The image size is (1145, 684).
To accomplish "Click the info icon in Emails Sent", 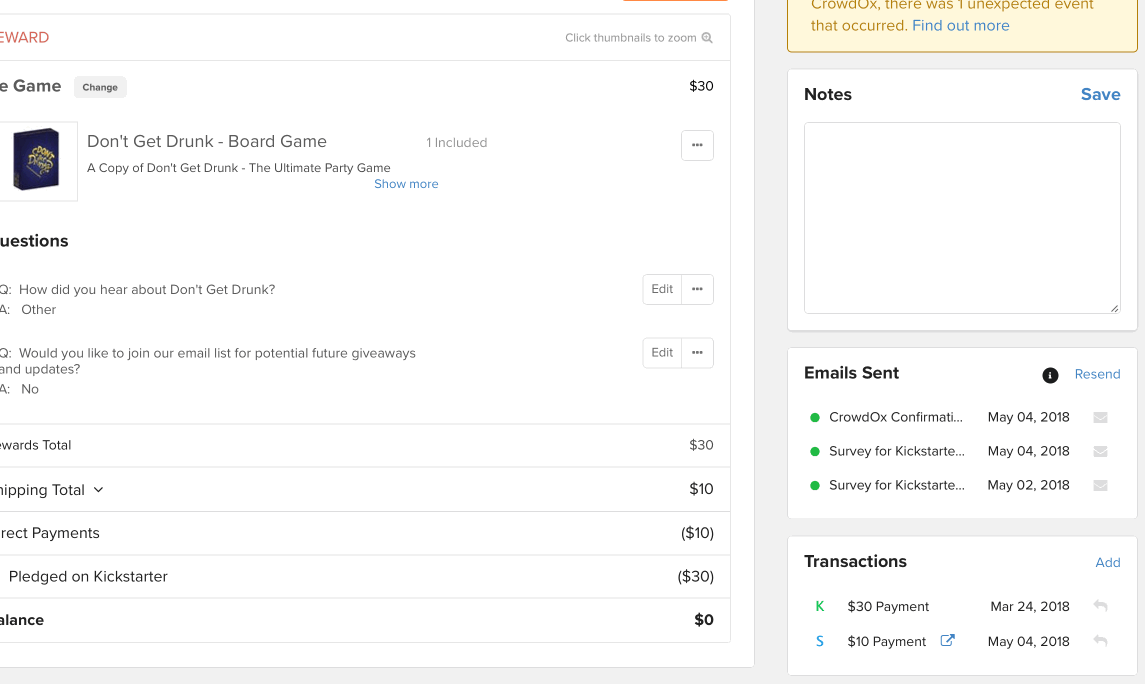I will (x=1050, y=375).
